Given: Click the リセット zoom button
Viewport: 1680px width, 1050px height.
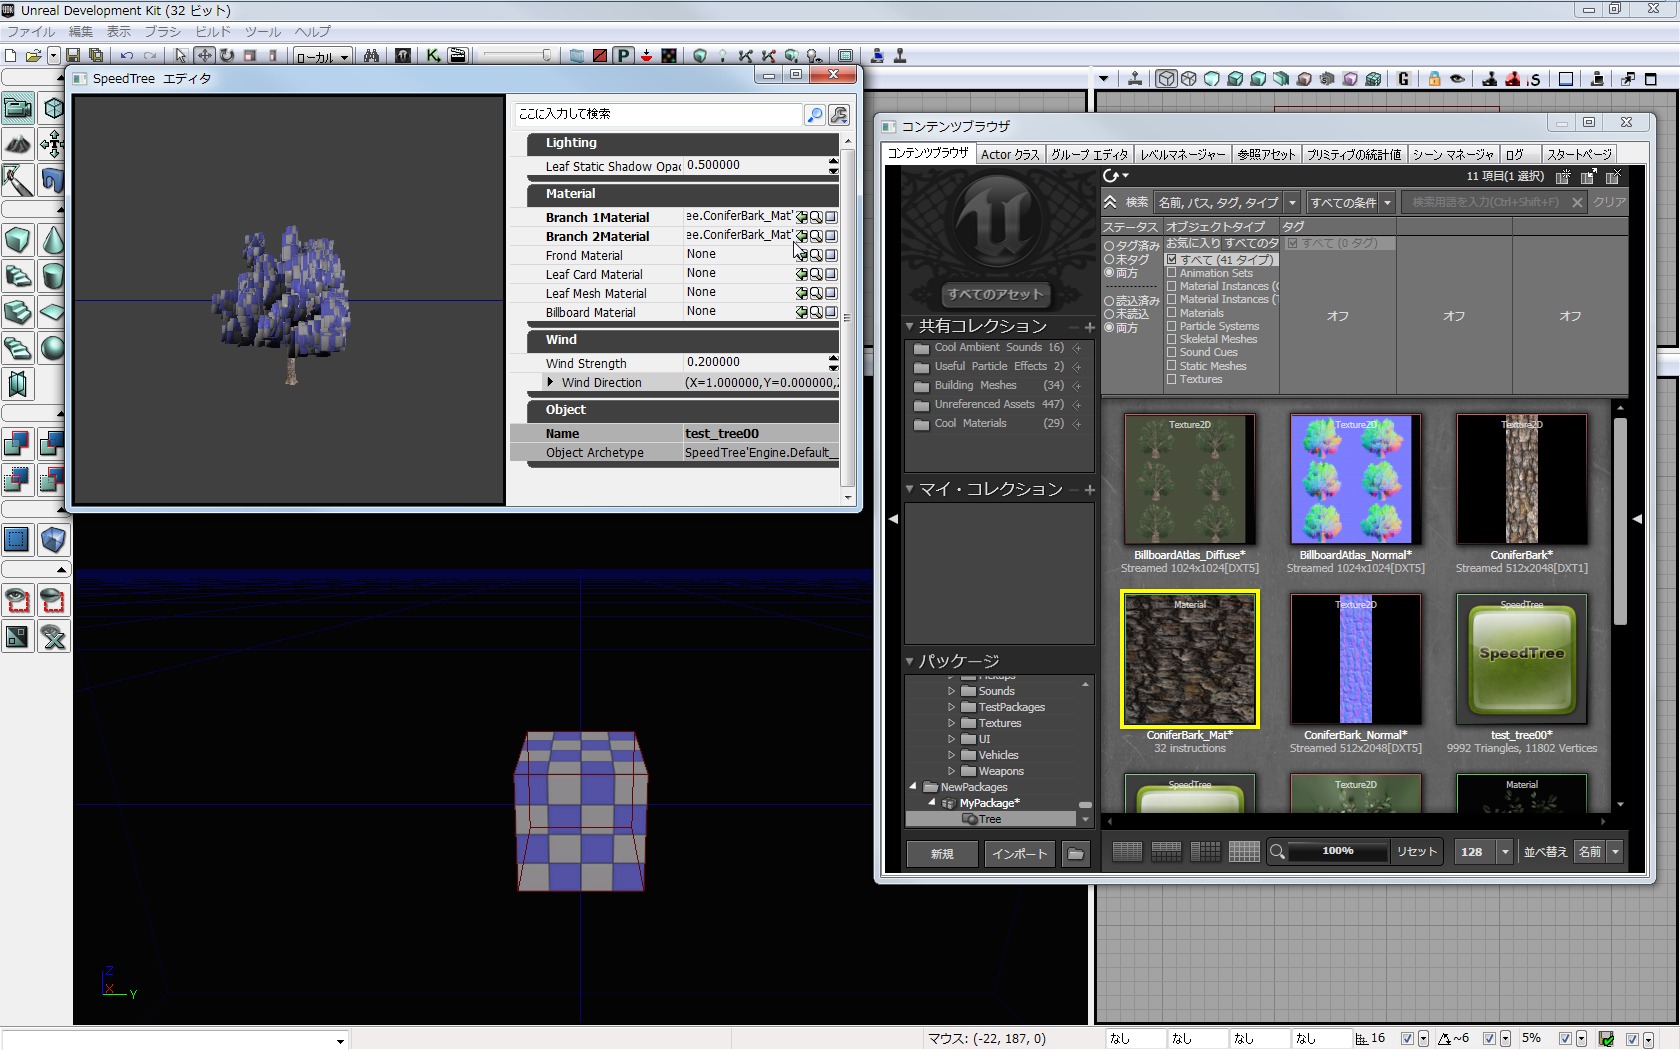Looking at the screenshot, I should (x=1416, y=852).
